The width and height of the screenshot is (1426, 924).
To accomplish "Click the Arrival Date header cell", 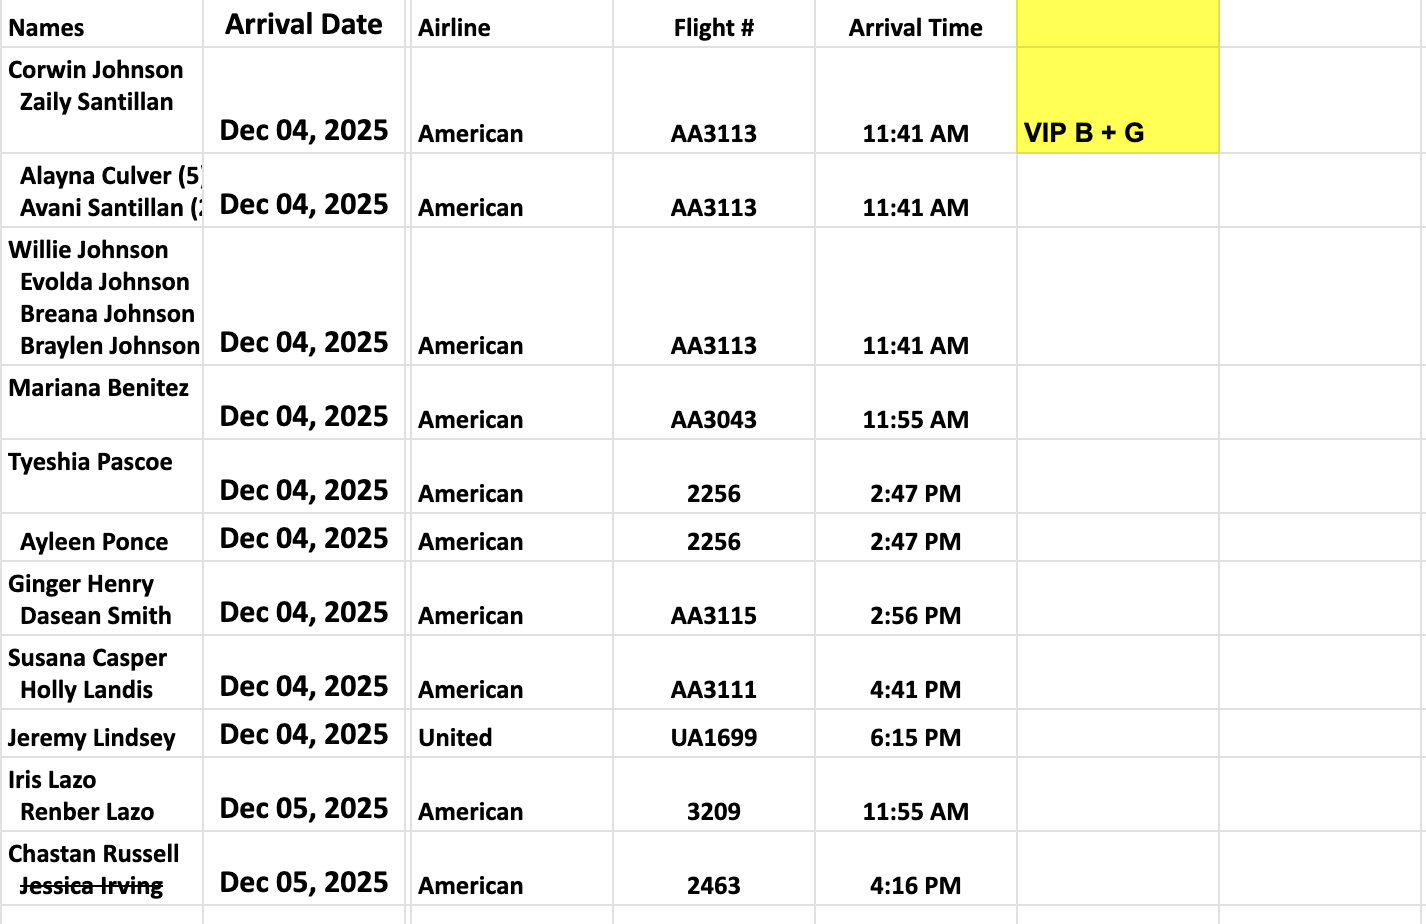I will point(304,24).
